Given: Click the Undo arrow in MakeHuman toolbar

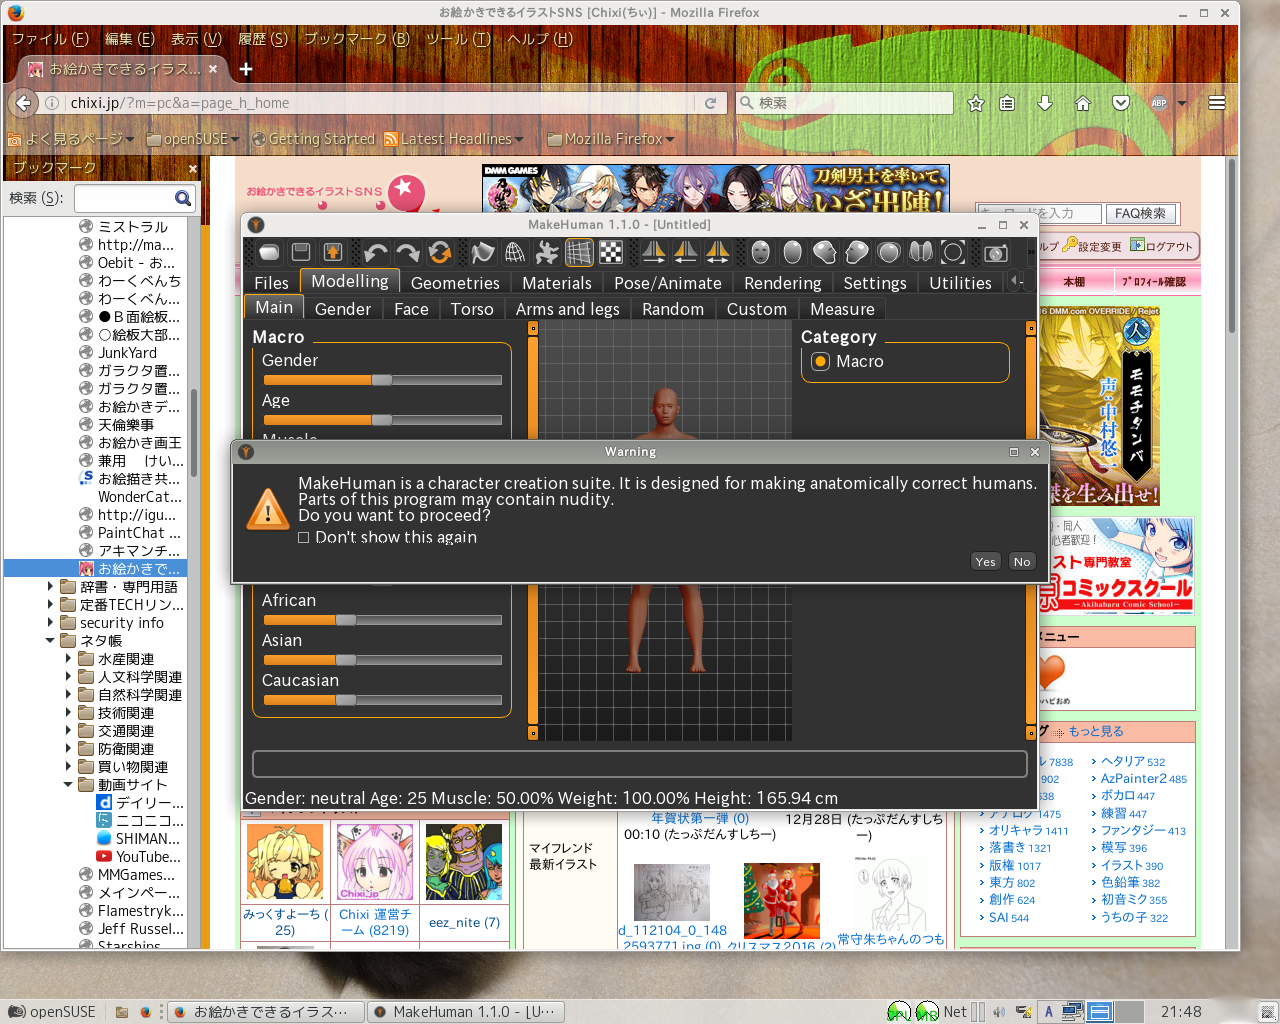Looking at the screenshot, I should coord(376,253).
